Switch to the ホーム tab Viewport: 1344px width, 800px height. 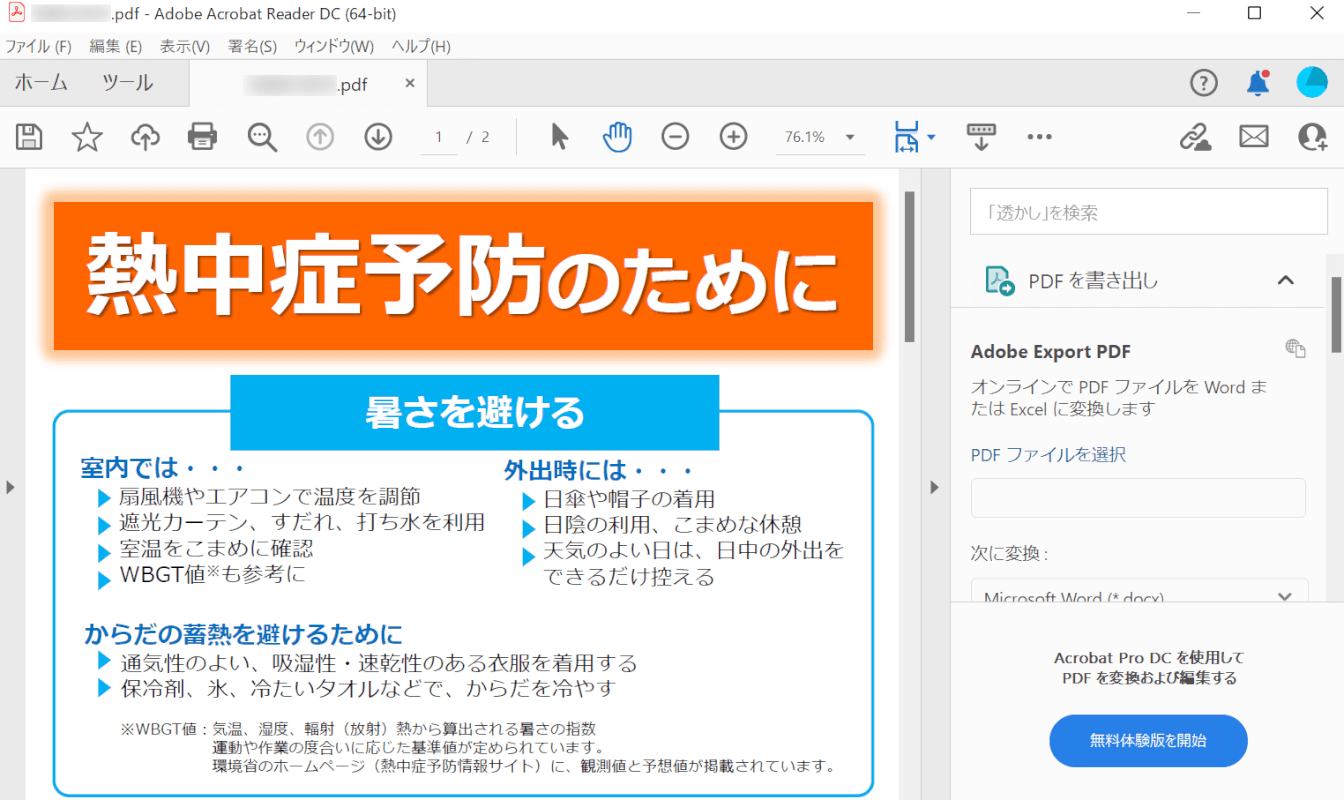click(x=41, y=83)
